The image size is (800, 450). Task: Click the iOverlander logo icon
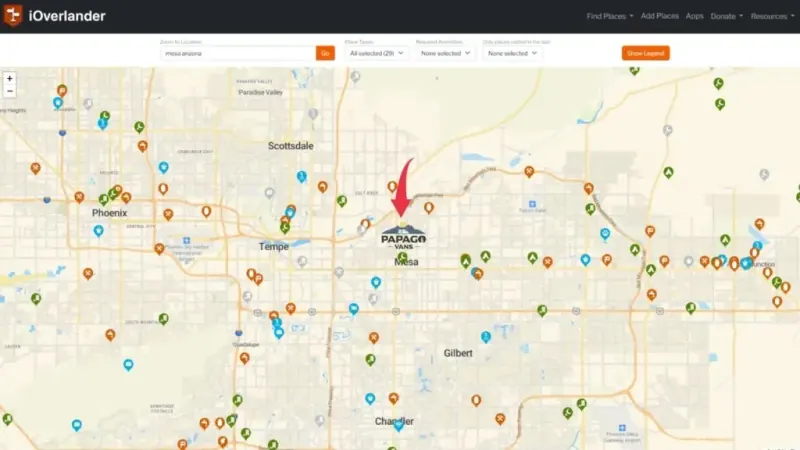13,15
